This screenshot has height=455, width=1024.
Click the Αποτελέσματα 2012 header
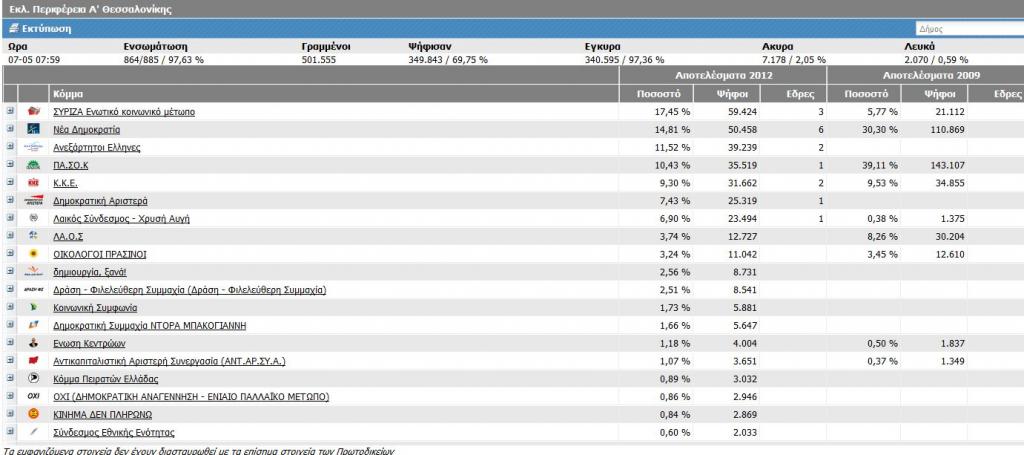(723, 75)
